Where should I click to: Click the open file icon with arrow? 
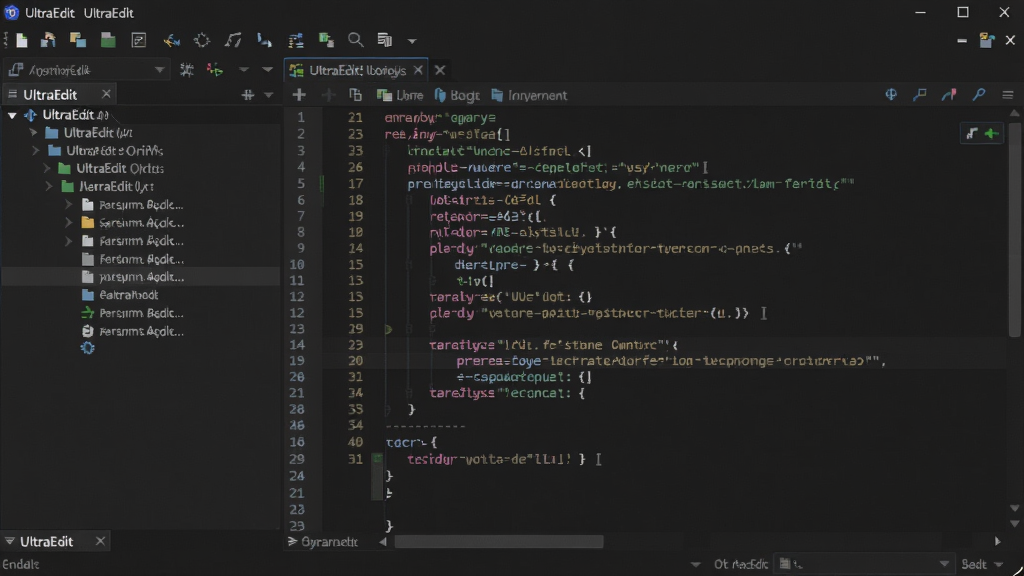(x=48, y=40)
